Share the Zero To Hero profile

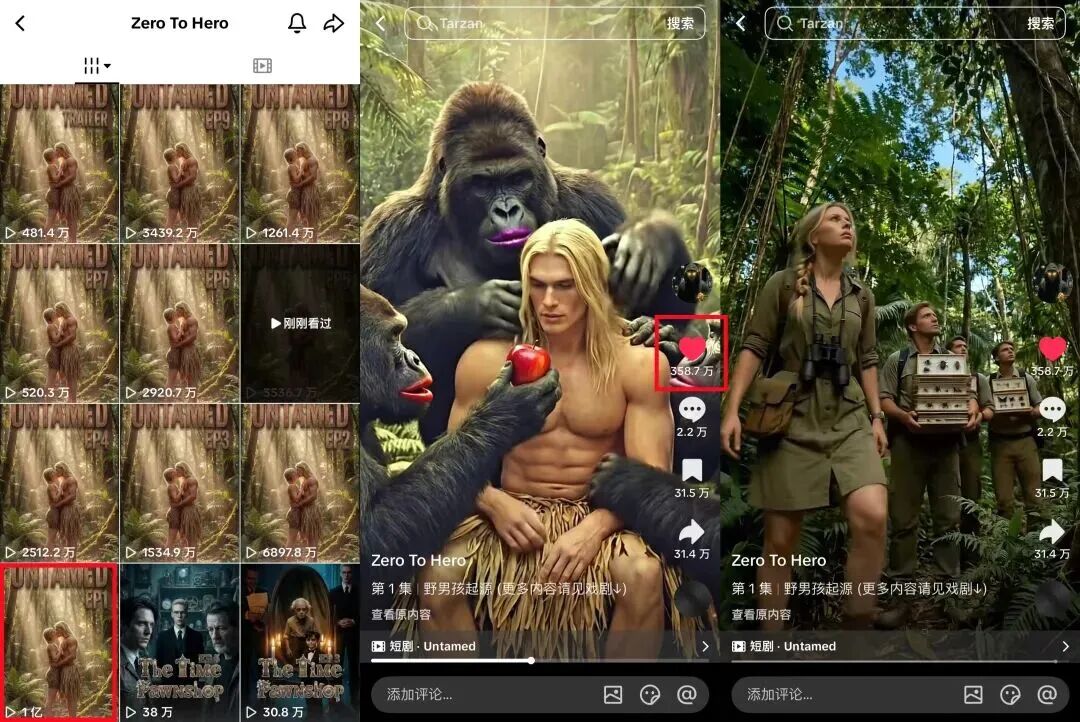pyautogui.click(x=334, y=23)
